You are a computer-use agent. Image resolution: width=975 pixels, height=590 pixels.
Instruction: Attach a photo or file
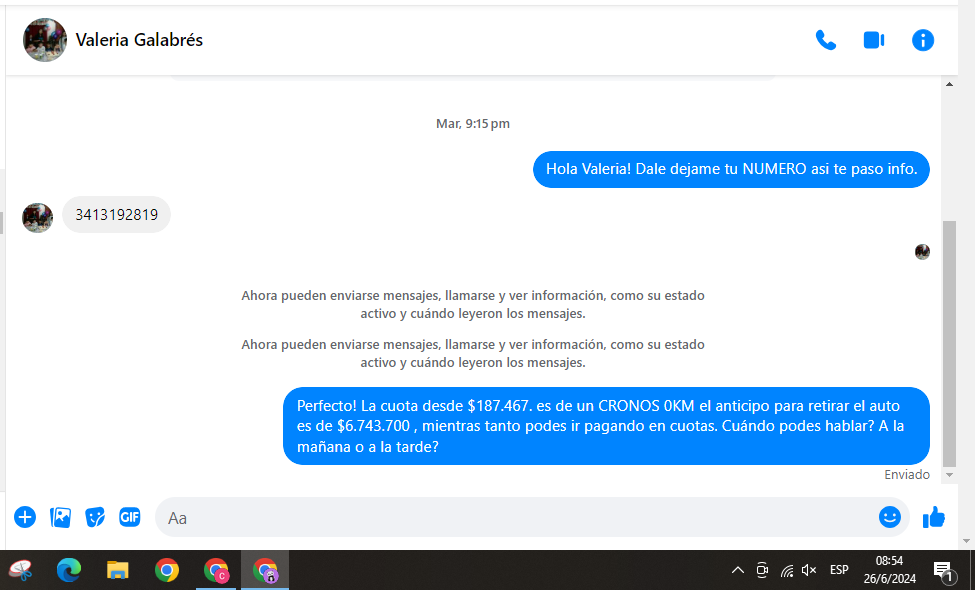tap(60, 517)
